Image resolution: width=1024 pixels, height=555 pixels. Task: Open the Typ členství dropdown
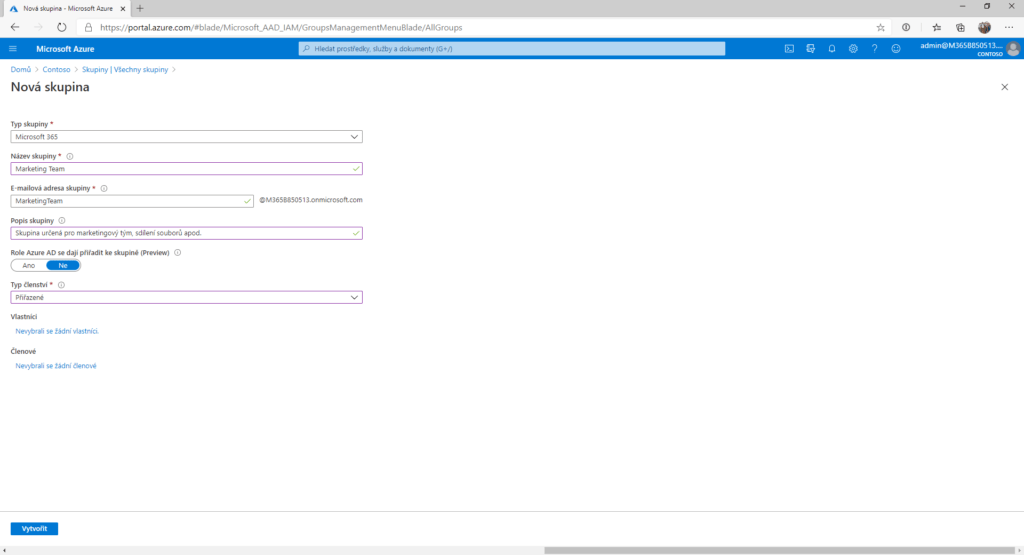(186, 297)
